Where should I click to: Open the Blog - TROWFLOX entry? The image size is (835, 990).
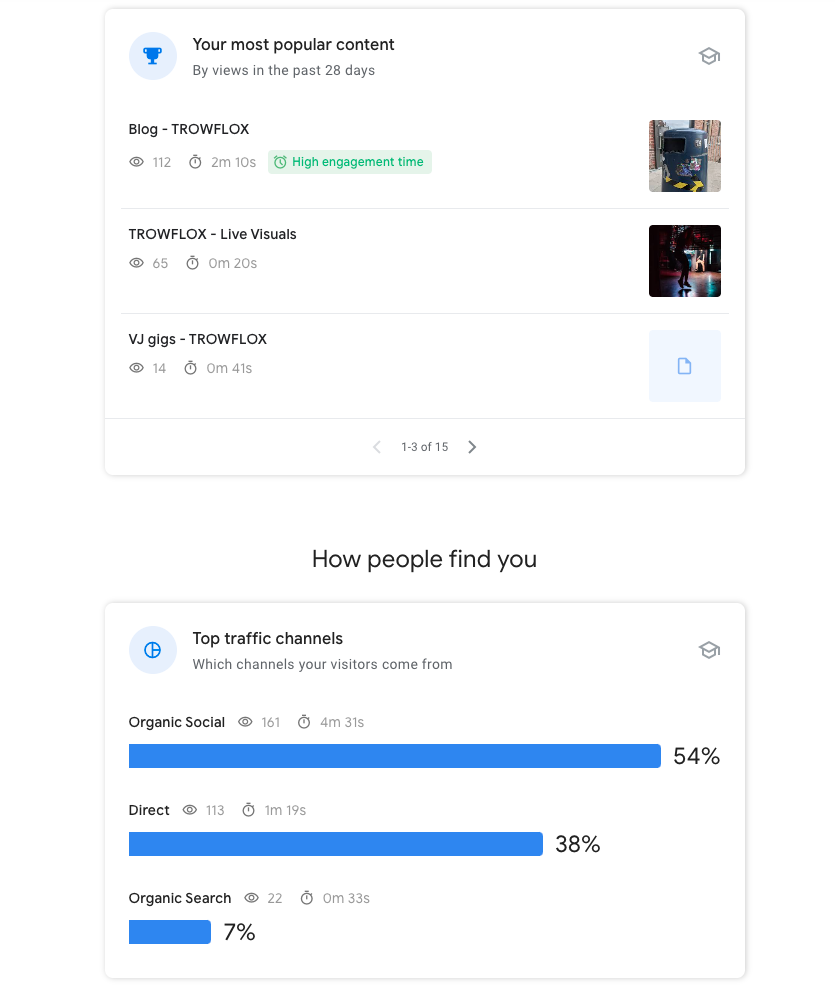pyautogui.click(x=189, y=129)
